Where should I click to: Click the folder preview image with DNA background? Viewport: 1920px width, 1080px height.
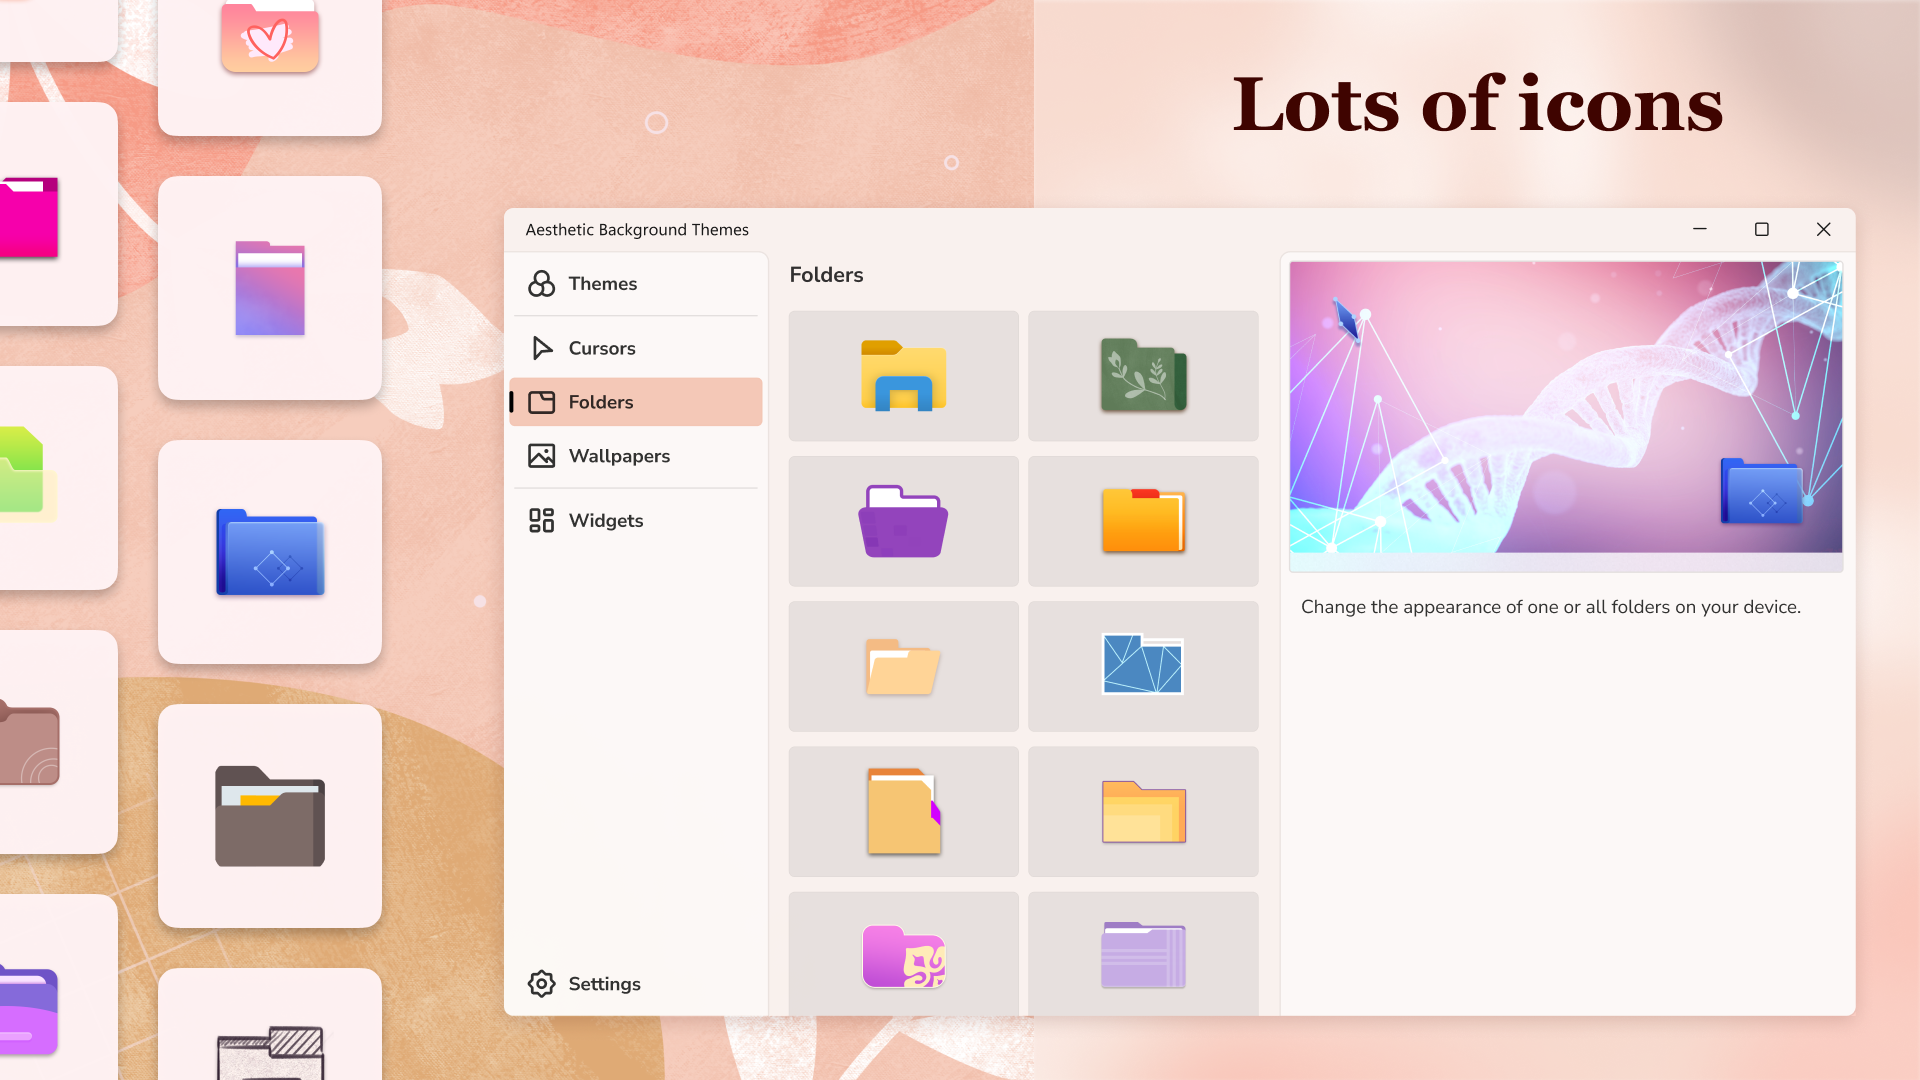[1565, 410]
